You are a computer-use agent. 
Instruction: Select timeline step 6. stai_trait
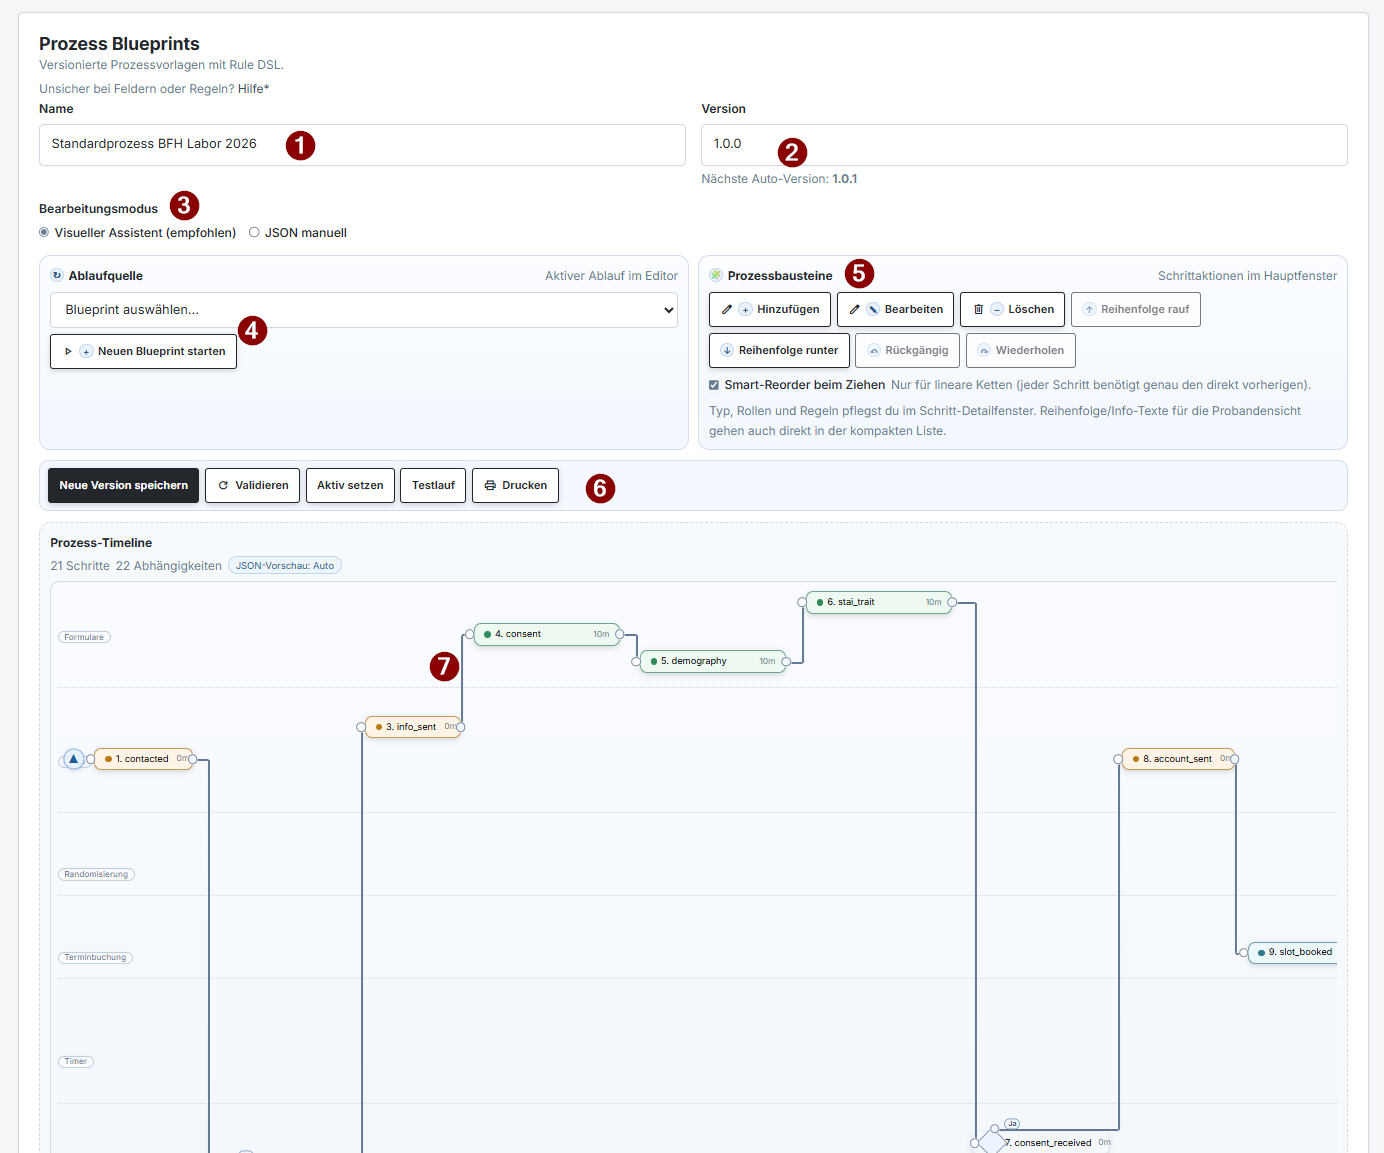878,602
